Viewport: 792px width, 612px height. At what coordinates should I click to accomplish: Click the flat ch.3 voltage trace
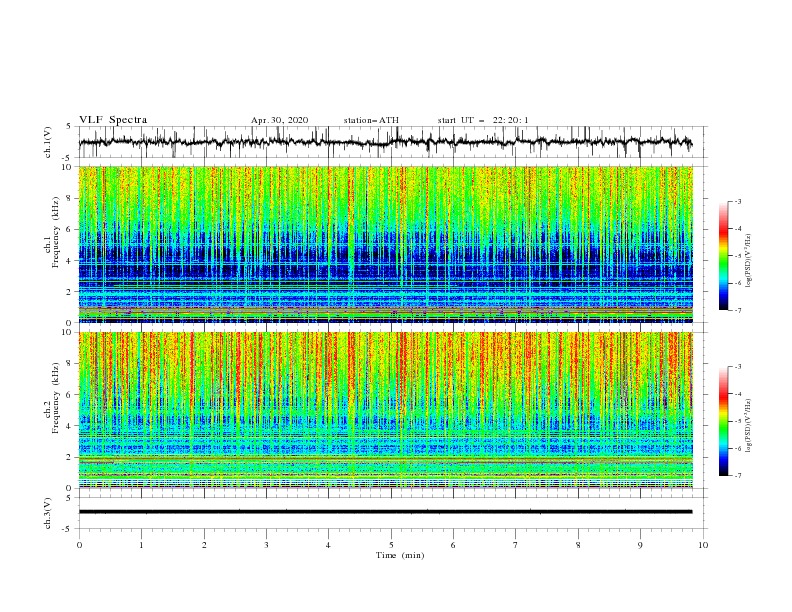(x=385, y=512)
